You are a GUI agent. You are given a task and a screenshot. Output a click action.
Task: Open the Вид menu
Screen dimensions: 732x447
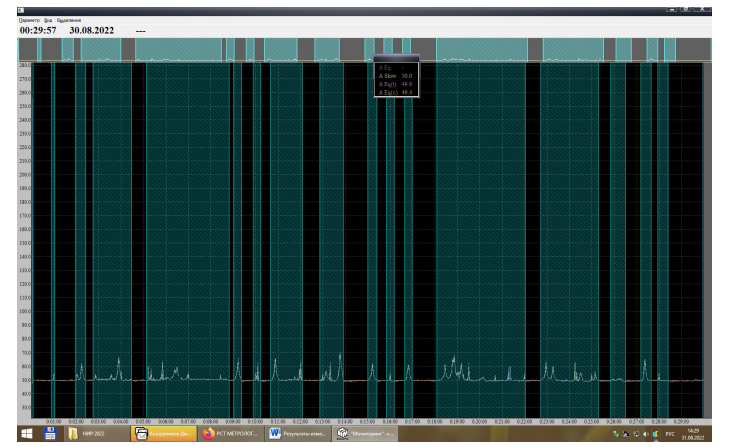tap(48, 20)
